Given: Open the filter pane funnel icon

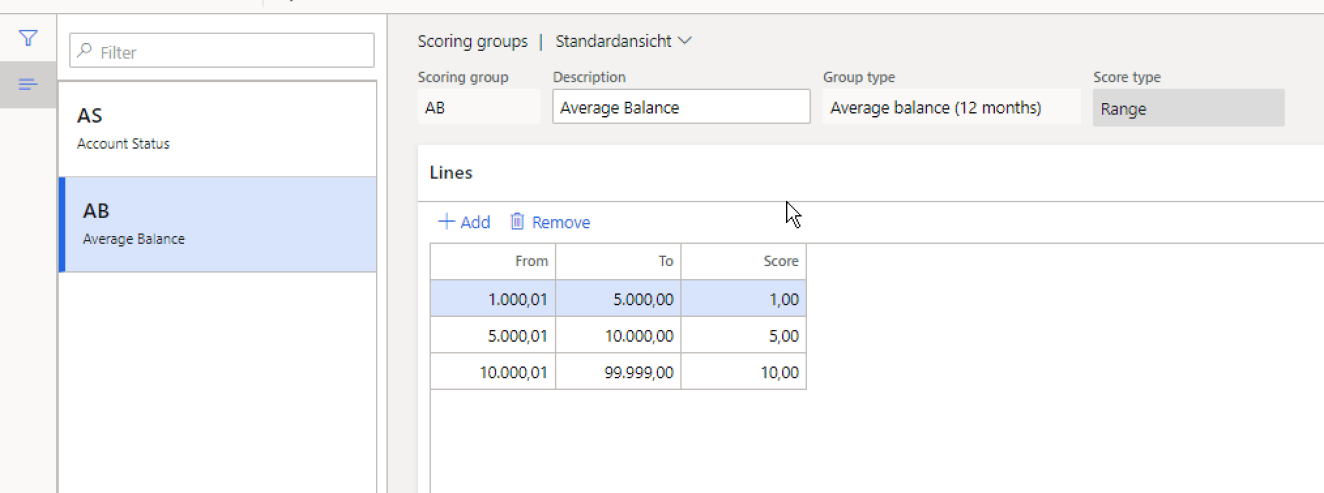Looking at the screenshot, I should coord(28,39).
